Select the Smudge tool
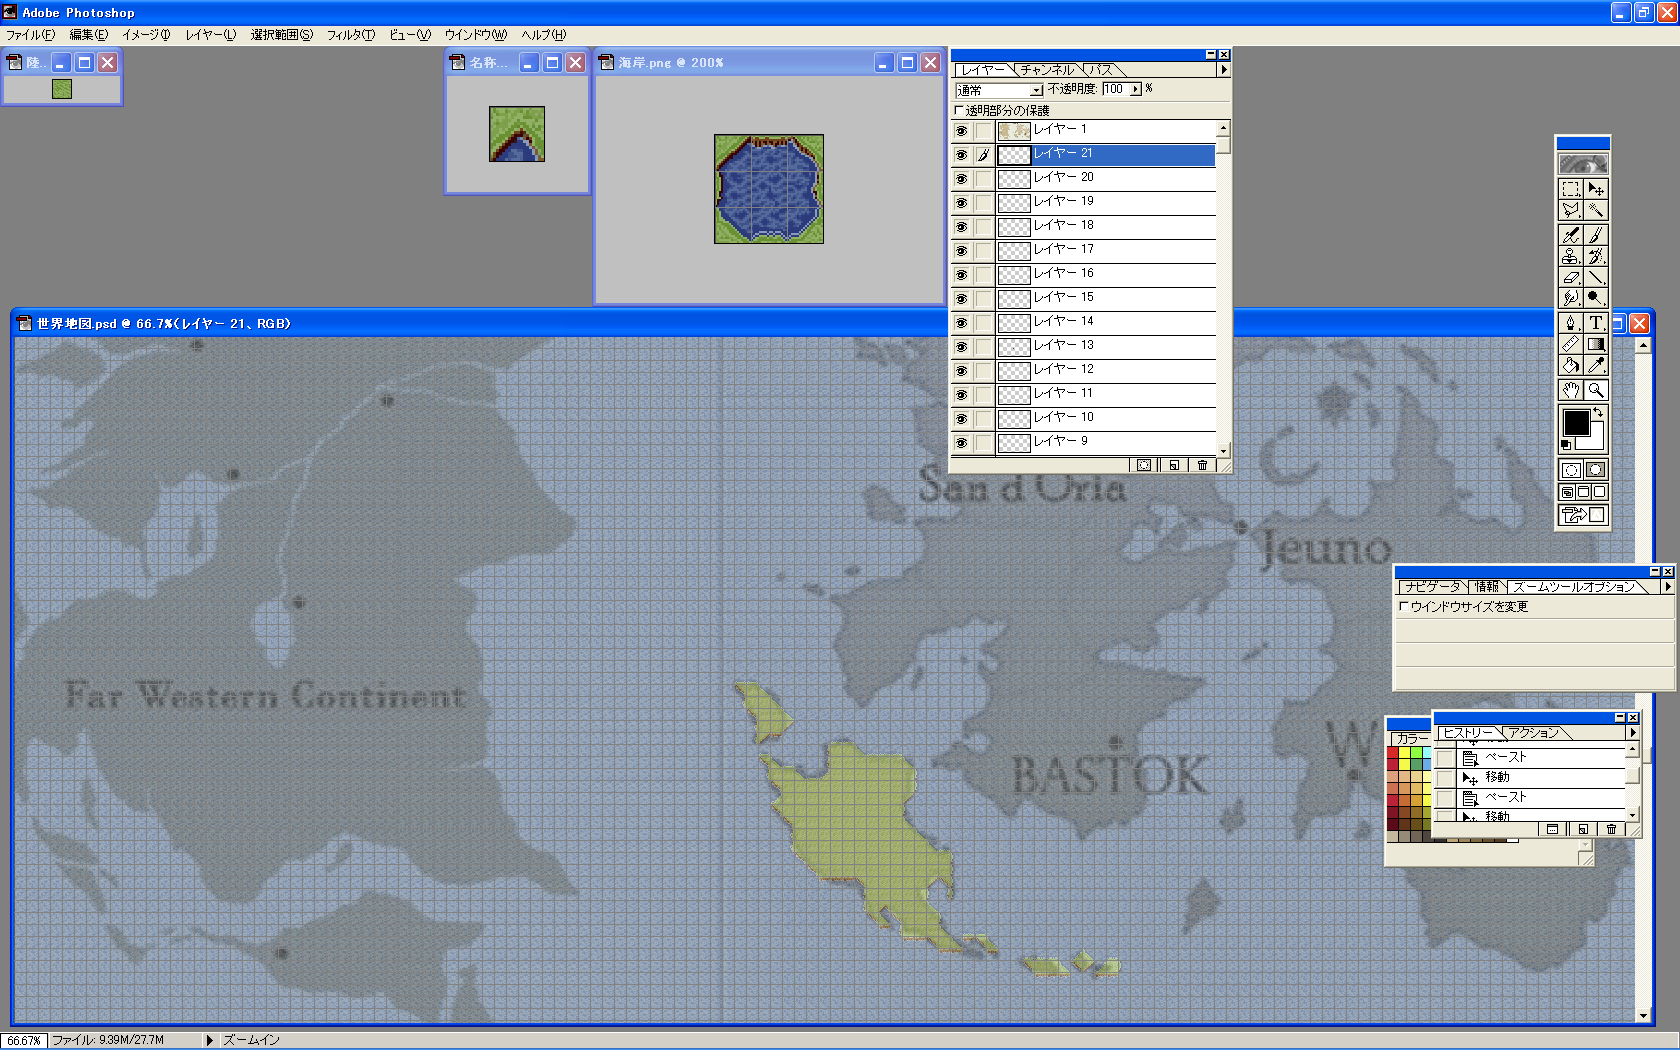Image resolution: width=1680 pixels, height=1050 pixels. point(1571,298)
